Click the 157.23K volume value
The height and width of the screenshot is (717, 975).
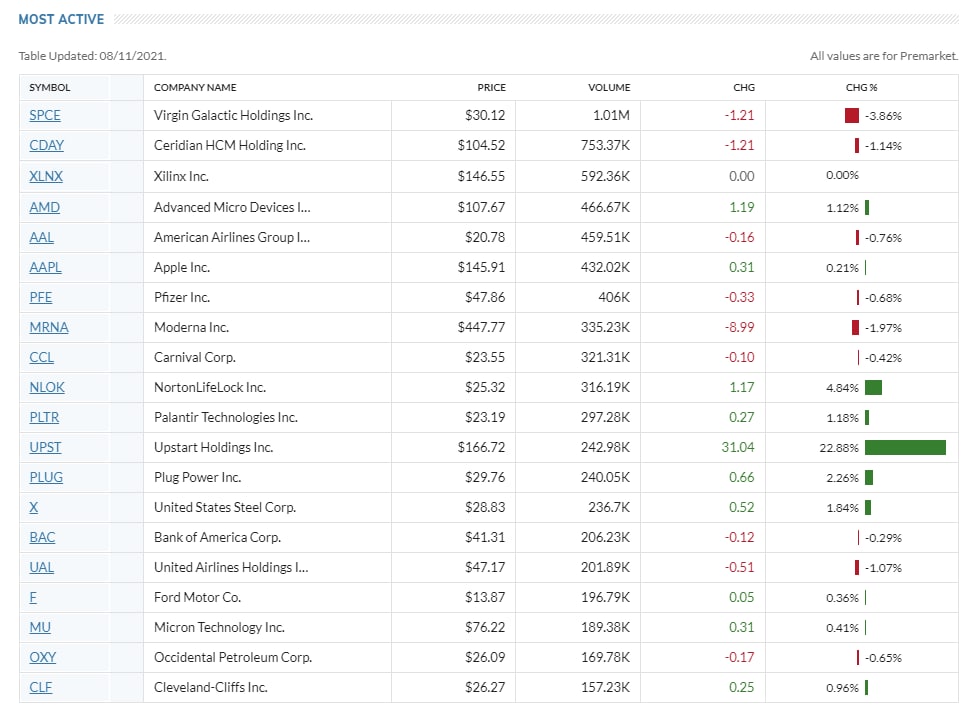(x=606, y=688)
